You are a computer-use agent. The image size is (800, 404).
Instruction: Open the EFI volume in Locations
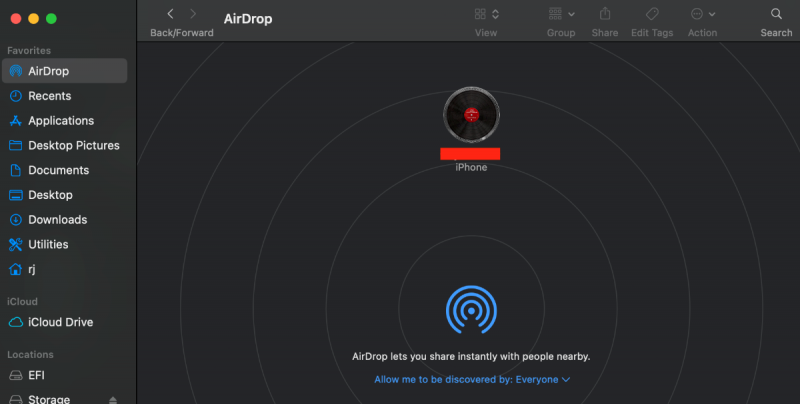(x=64, y=375)
